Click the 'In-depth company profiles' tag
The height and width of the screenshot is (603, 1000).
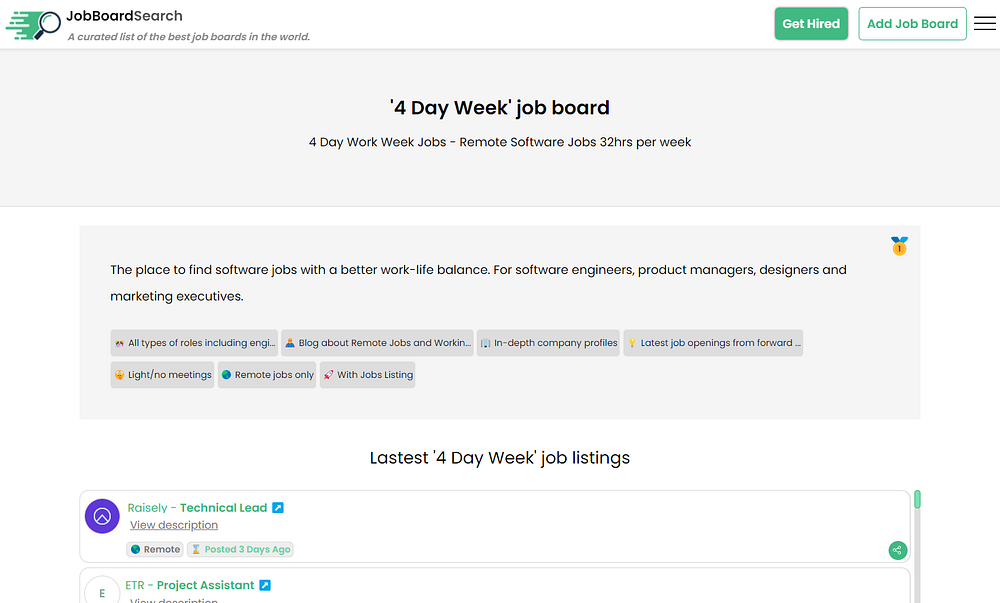548,343
